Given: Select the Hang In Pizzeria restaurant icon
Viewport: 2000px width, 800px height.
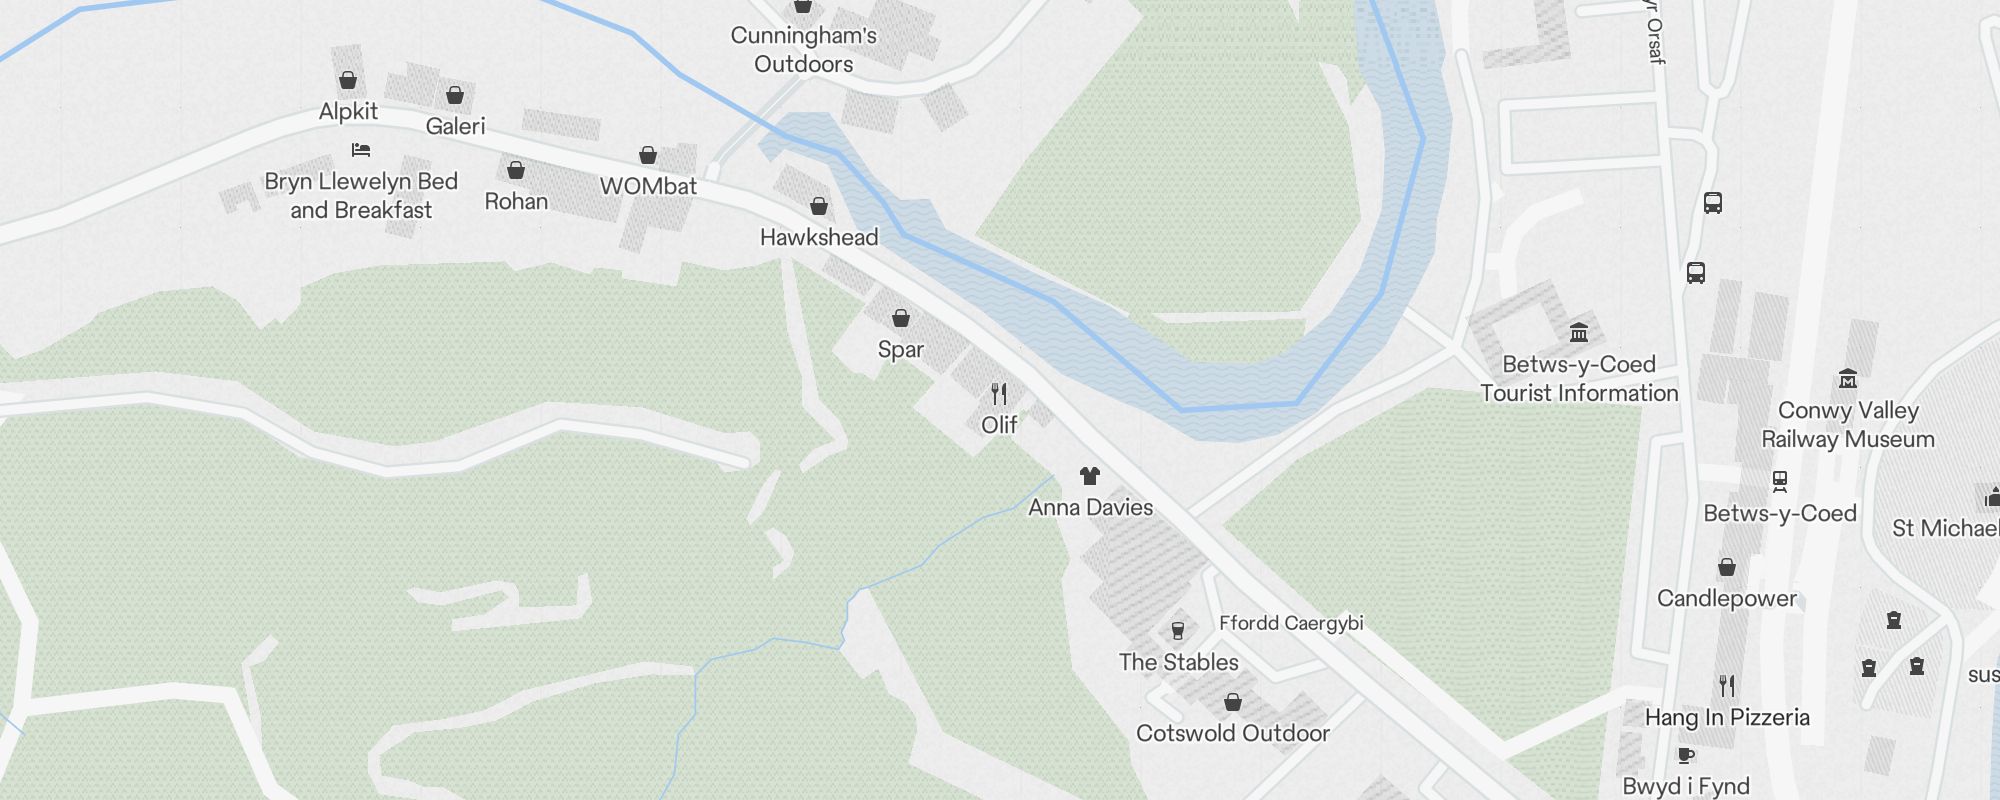Looking at the screenshot, I should (x=1727, y=686).
